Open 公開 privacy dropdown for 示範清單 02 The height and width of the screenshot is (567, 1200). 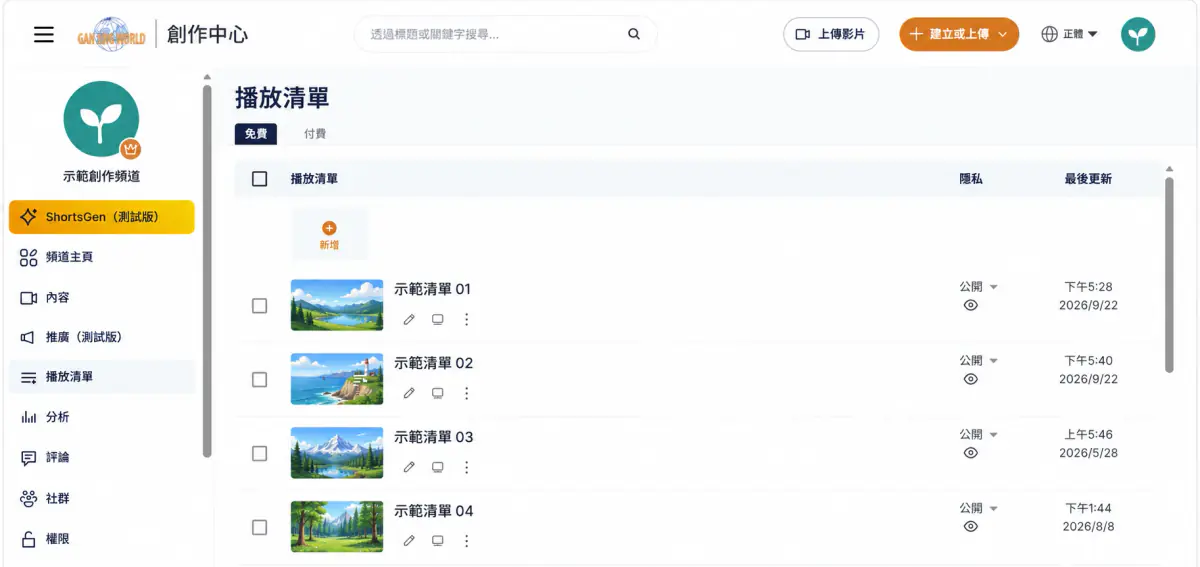coord(979,361)
